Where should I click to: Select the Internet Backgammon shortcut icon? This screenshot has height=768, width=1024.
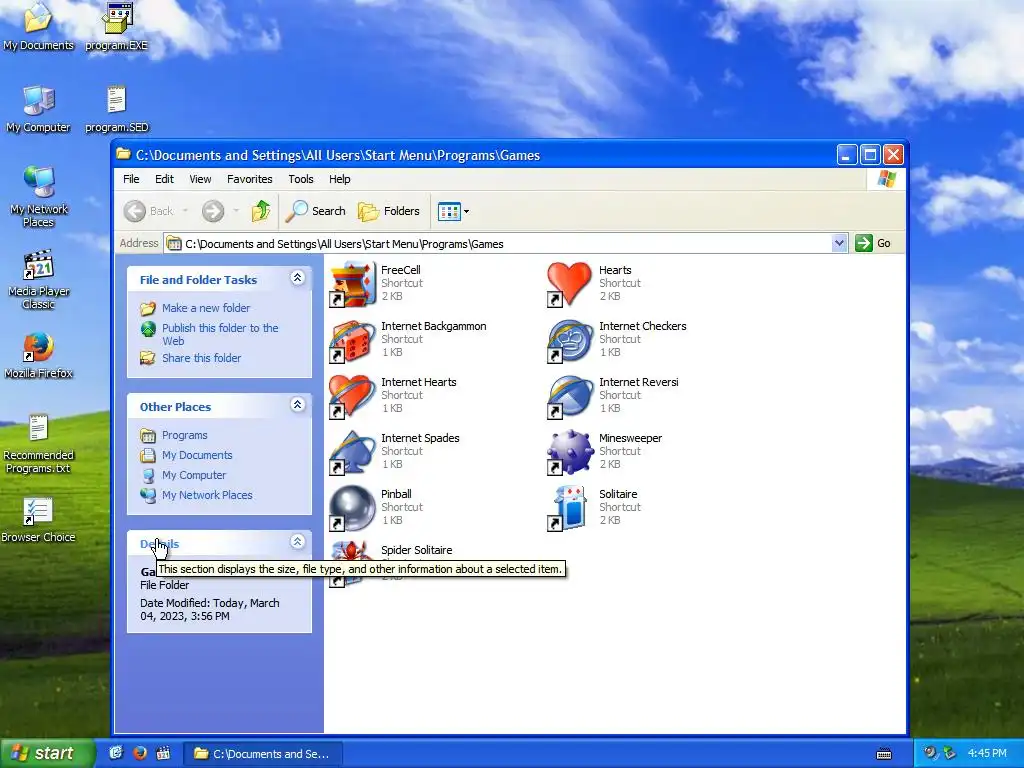point(353,340)
